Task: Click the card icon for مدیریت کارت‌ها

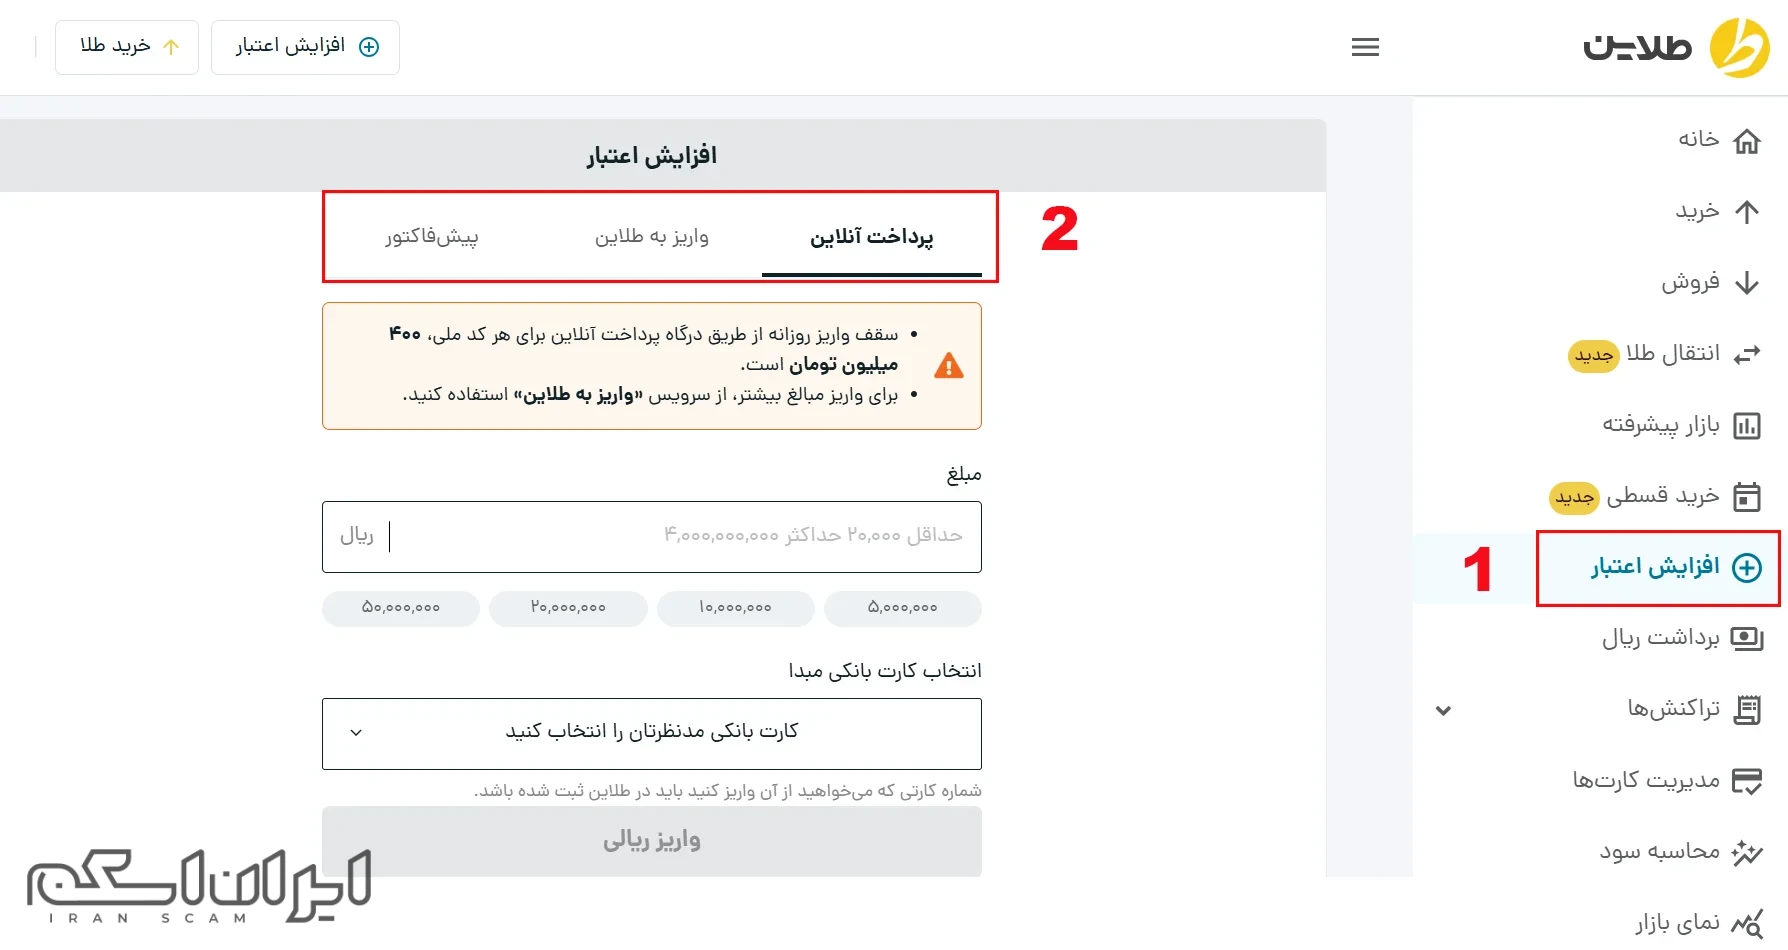Action: 1747,781
